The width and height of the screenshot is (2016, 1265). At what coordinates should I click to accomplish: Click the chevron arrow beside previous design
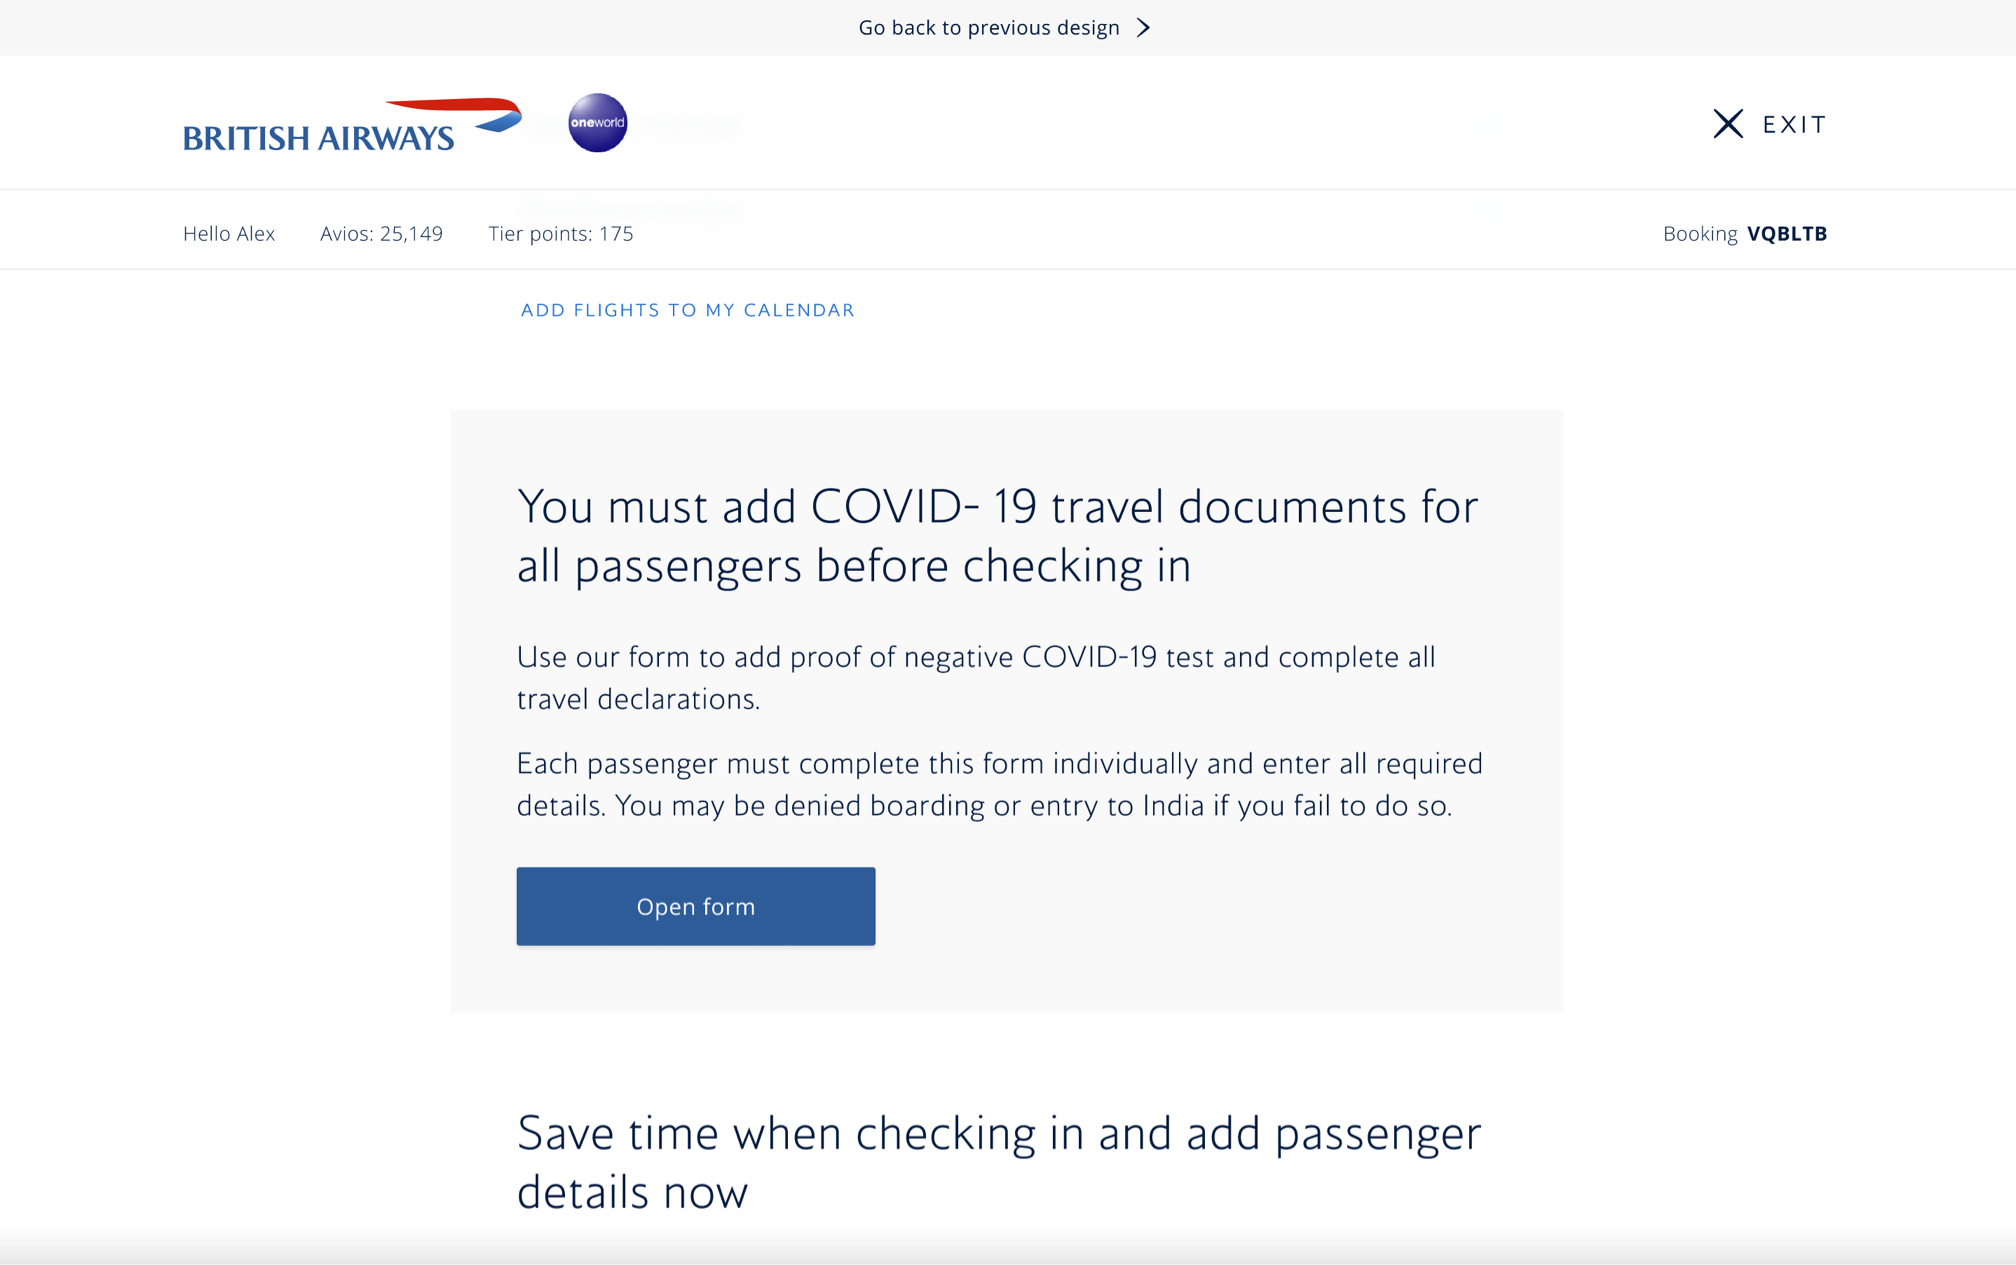point(1144,28)
